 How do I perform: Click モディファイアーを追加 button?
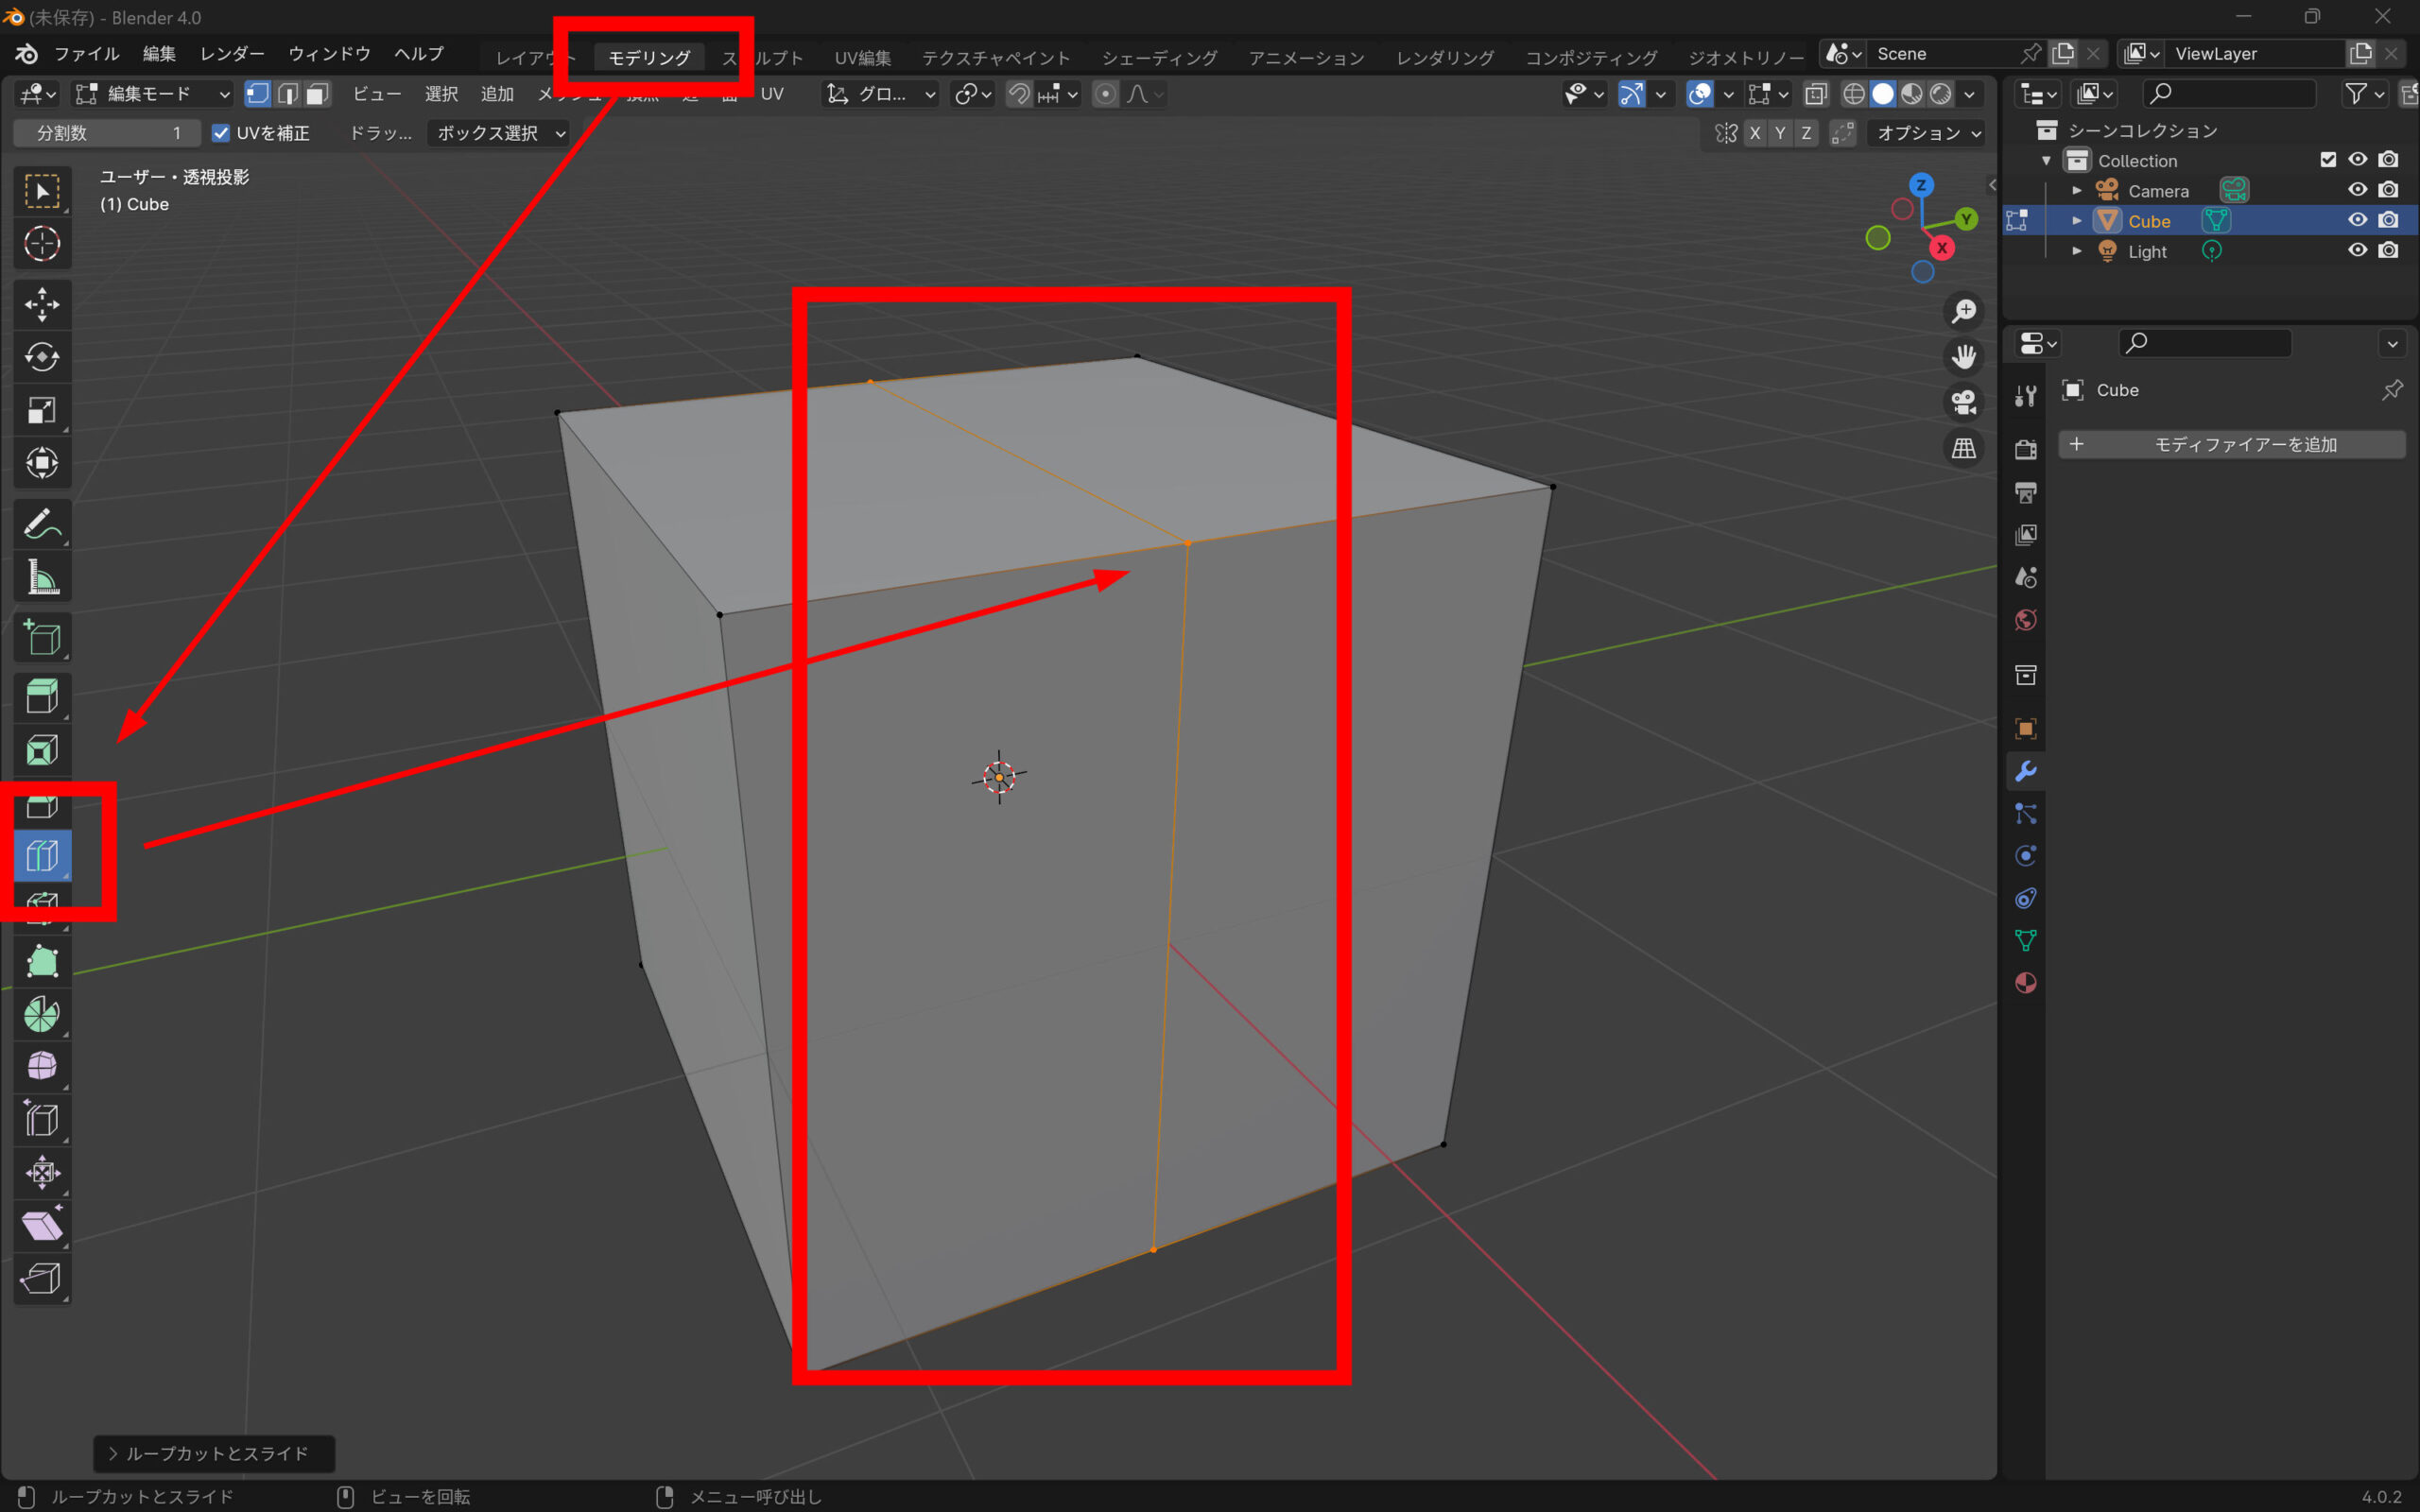[2231, 444]
